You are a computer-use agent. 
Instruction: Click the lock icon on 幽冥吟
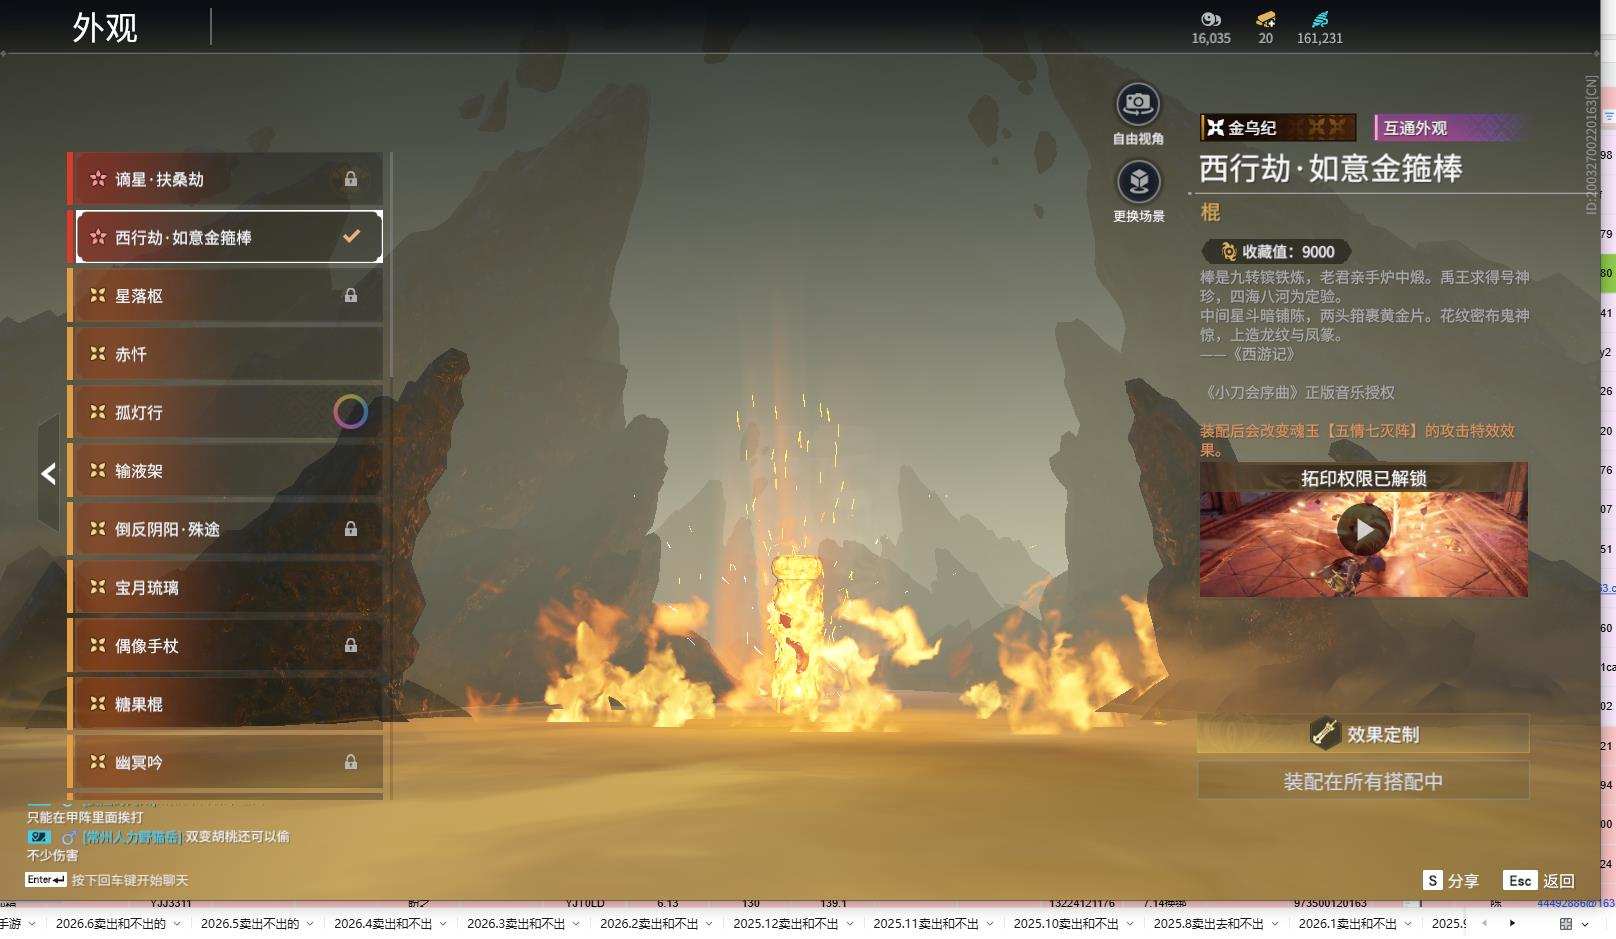pyautogui.click(x=351, y=762)
